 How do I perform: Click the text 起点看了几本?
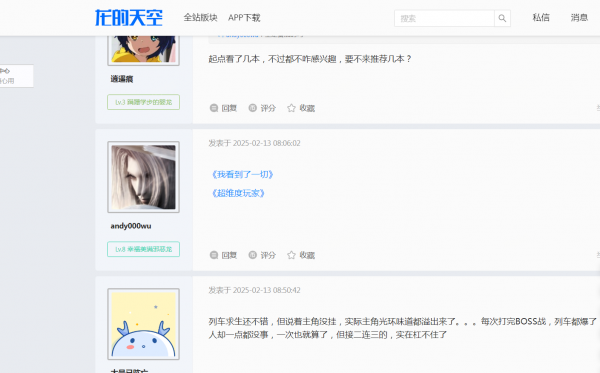point(234,59)
